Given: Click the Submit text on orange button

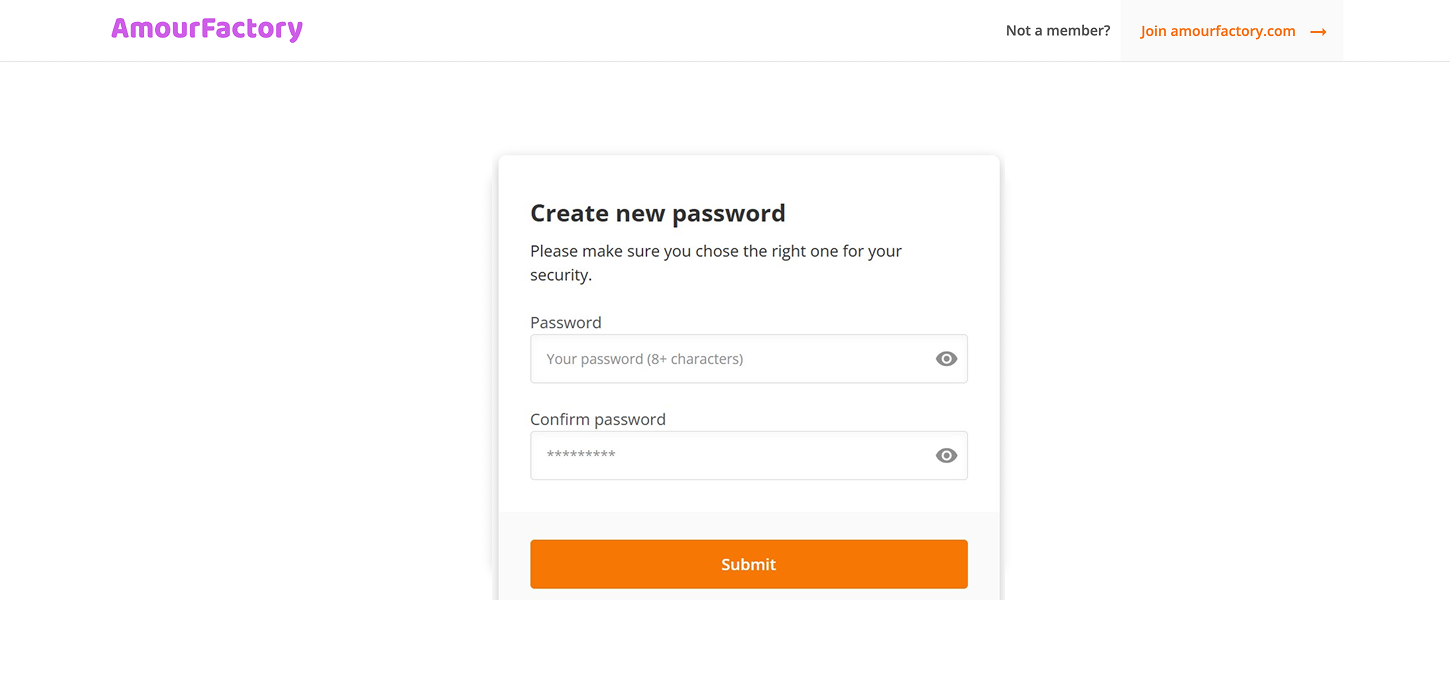Looking at the screenshot, I should coord(748,564).
